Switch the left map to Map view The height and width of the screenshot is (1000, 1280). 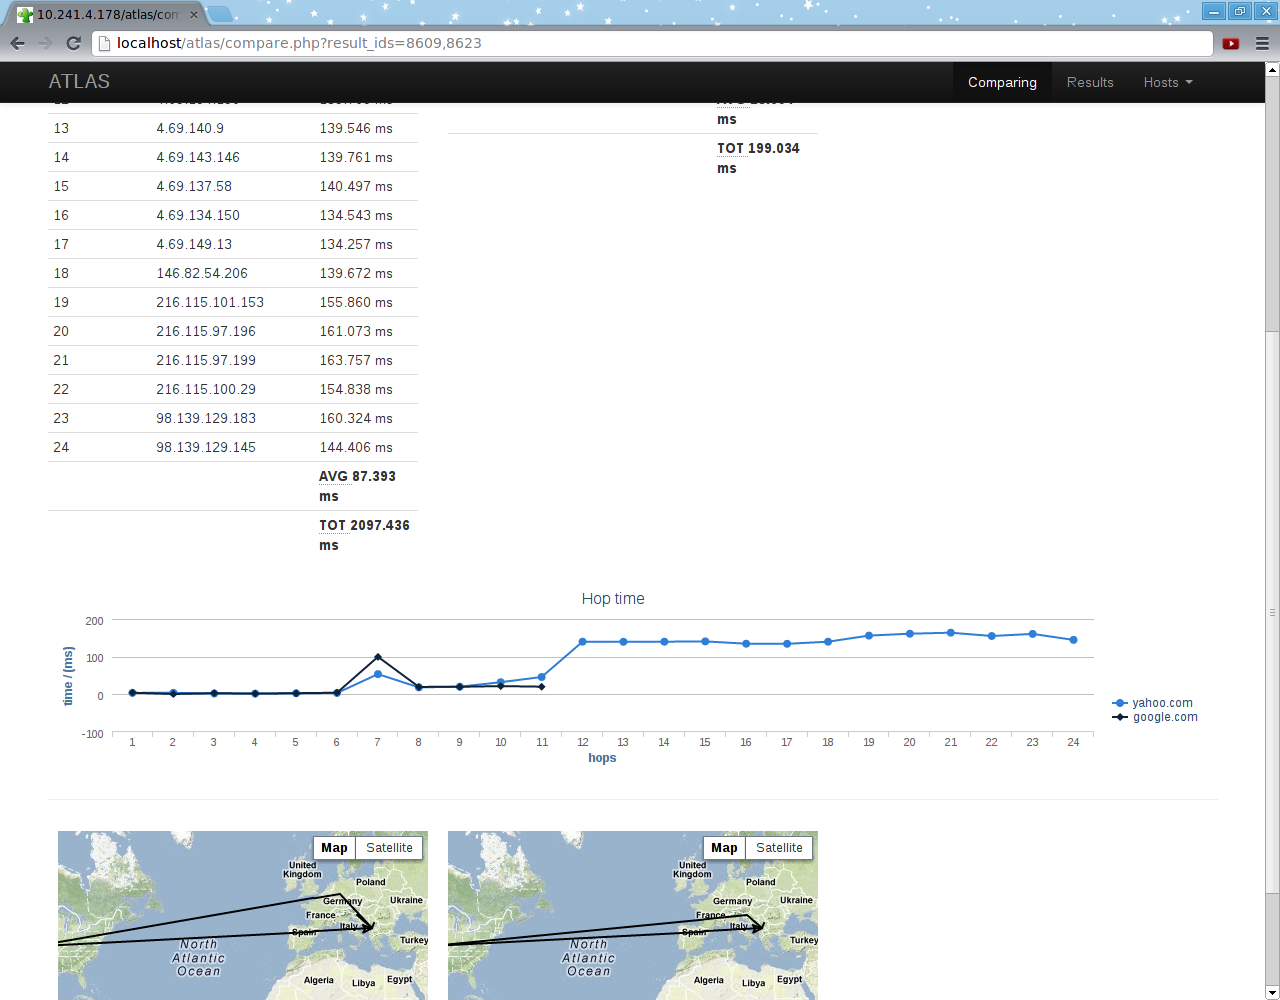click(x=334, y=848)
